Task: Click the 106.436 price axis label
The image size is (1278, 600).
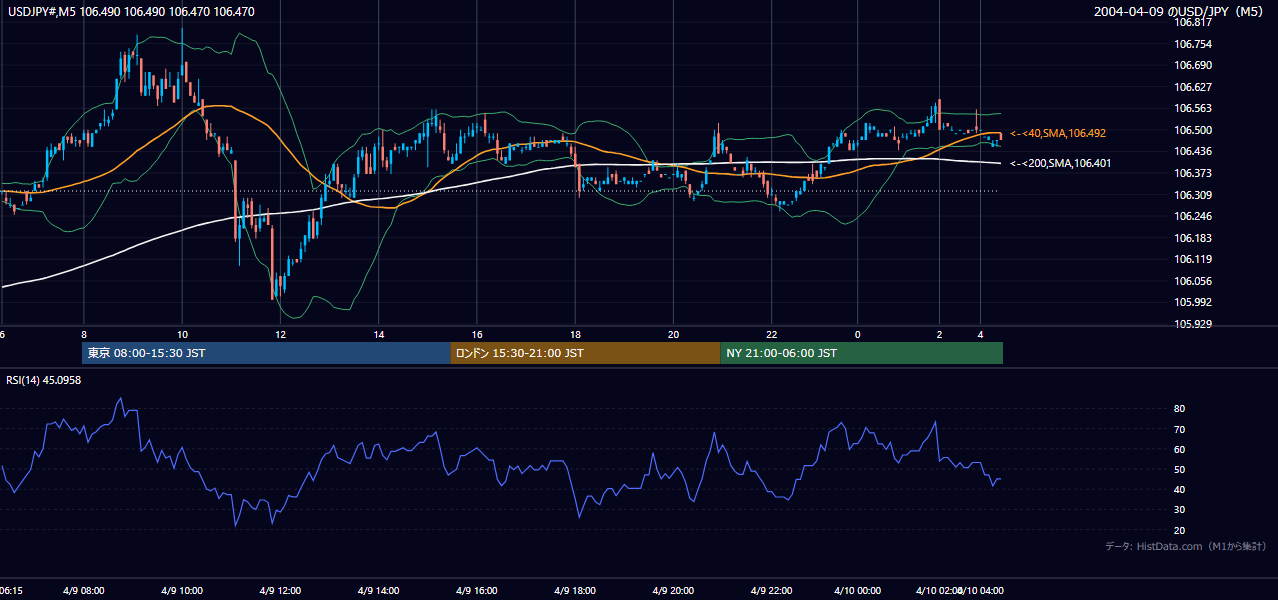Action: coord(1193,151)
